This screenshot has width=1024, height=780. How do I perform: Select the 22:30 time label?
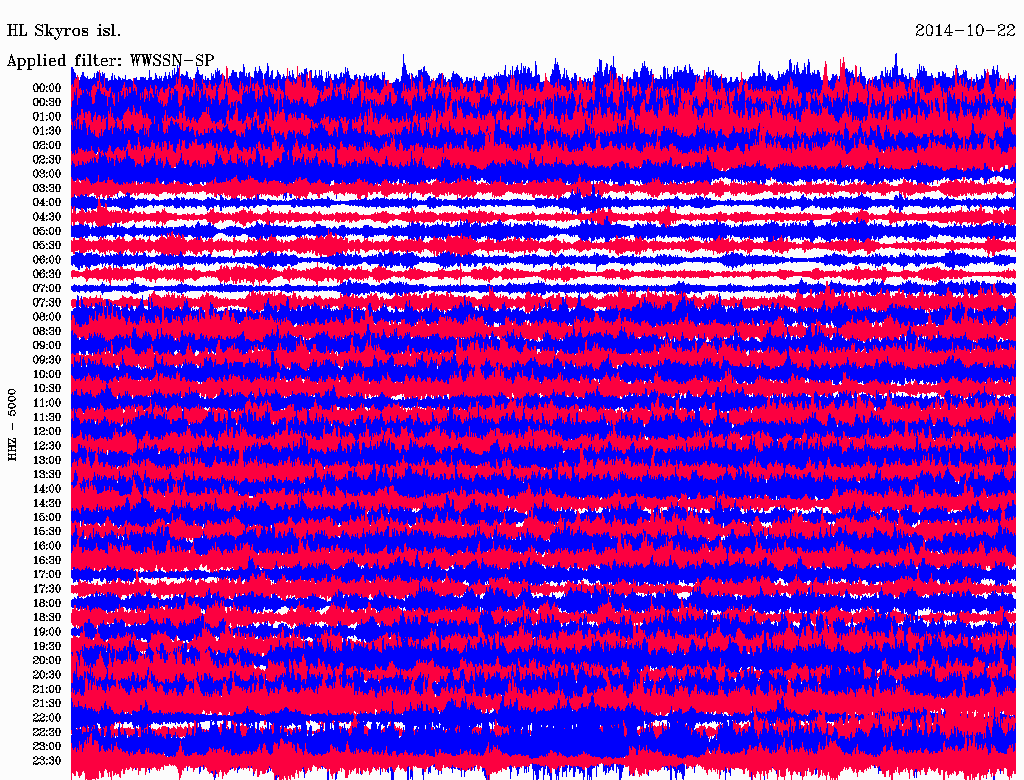tap(46, 732)
